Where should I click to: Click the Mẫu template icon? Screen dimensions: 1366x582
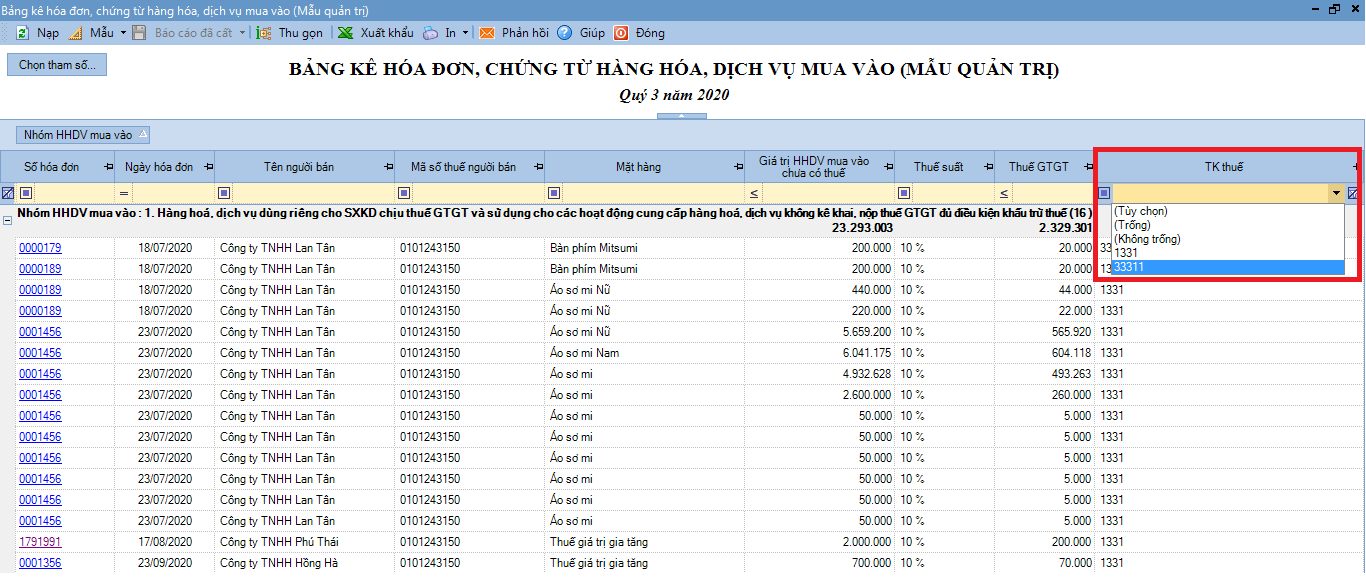click(75, 33)
